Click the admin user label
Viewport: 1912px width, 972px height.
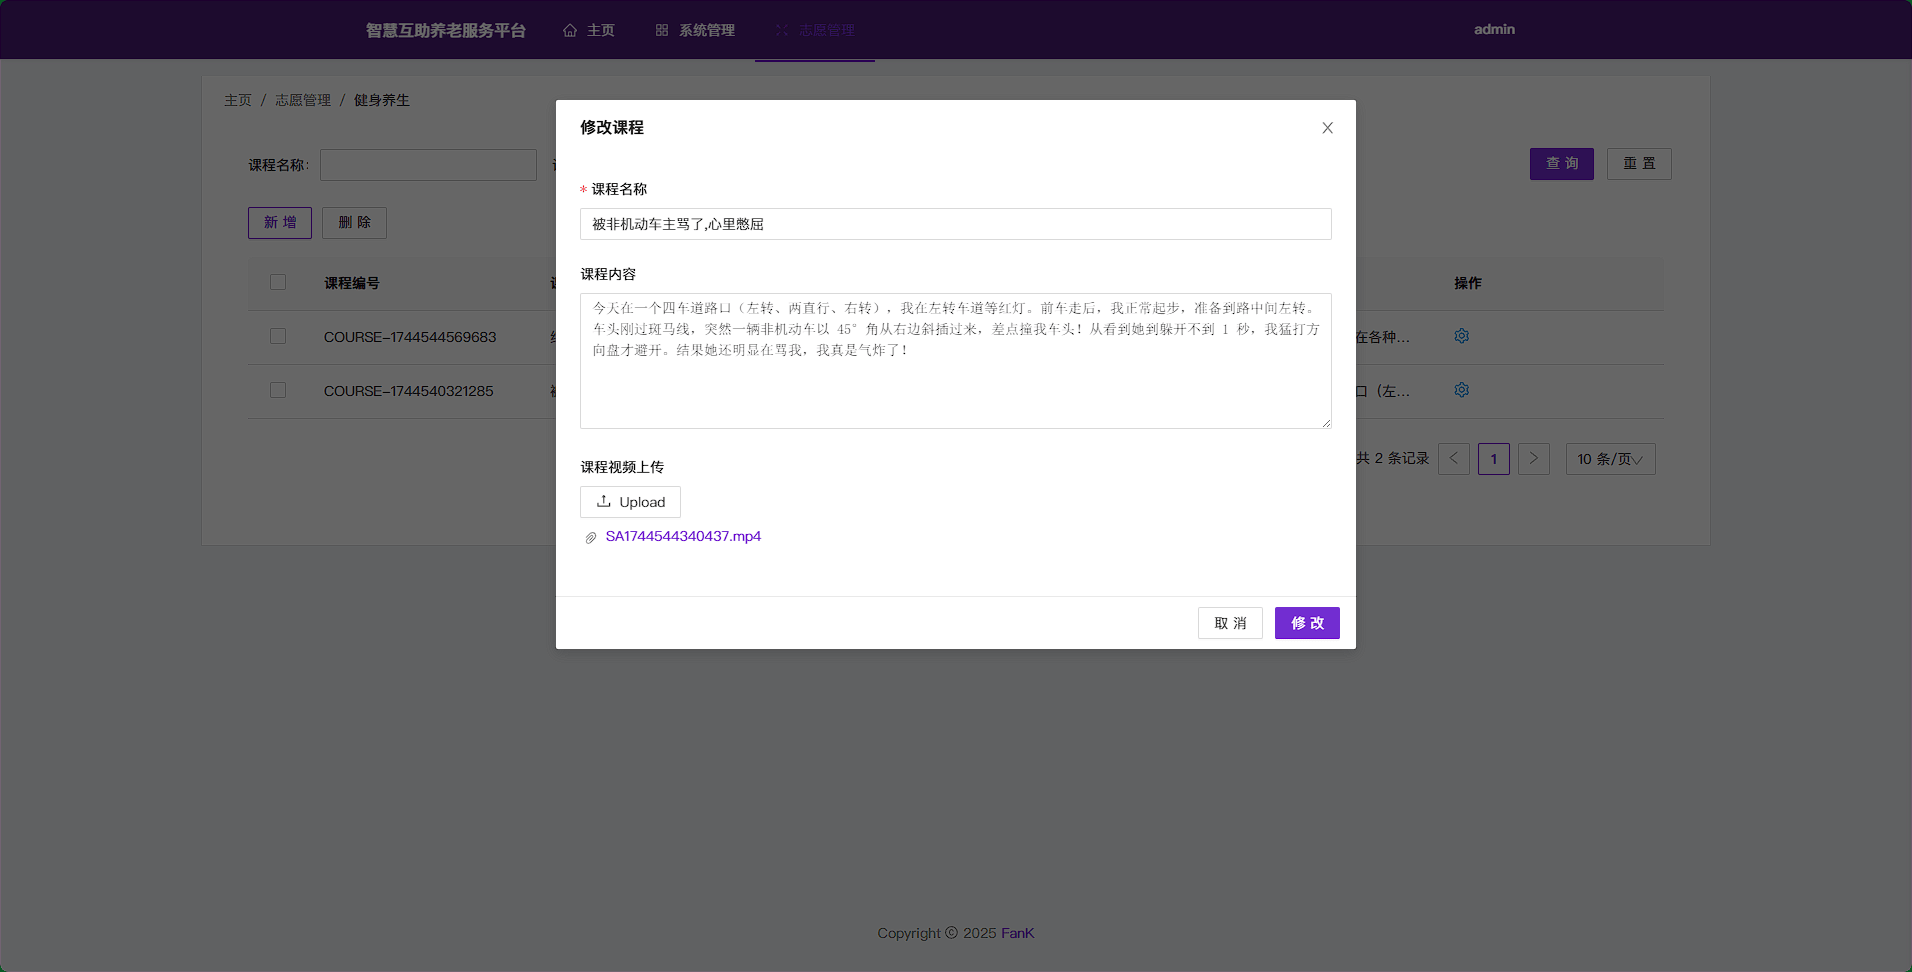click(1494, 29)
